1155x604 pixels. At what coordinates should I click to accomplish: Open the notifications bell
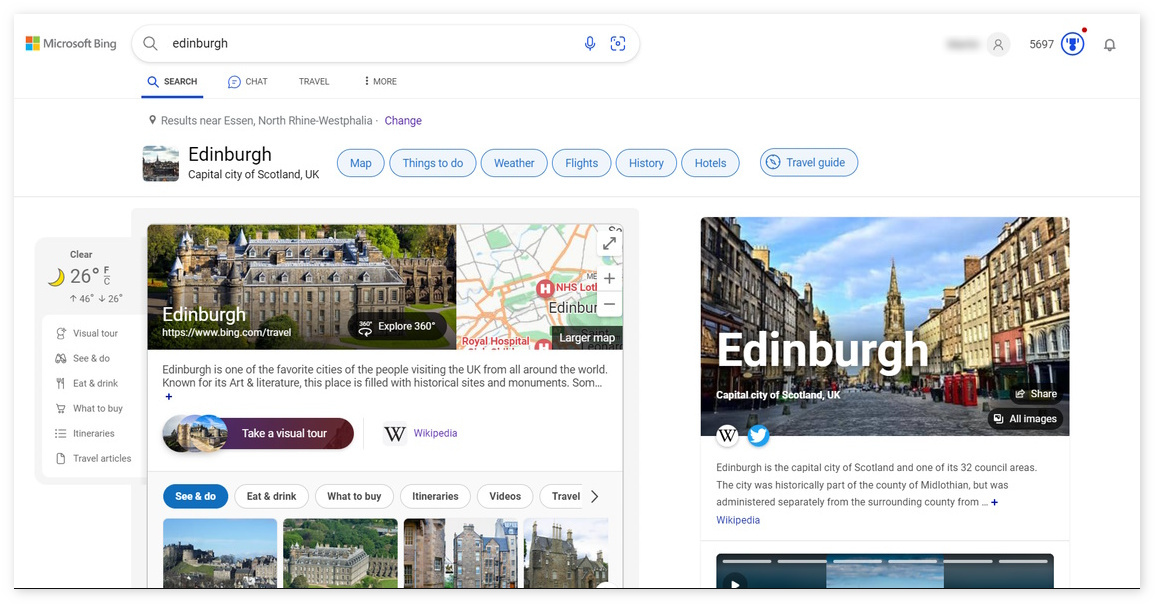(1109, 45)
